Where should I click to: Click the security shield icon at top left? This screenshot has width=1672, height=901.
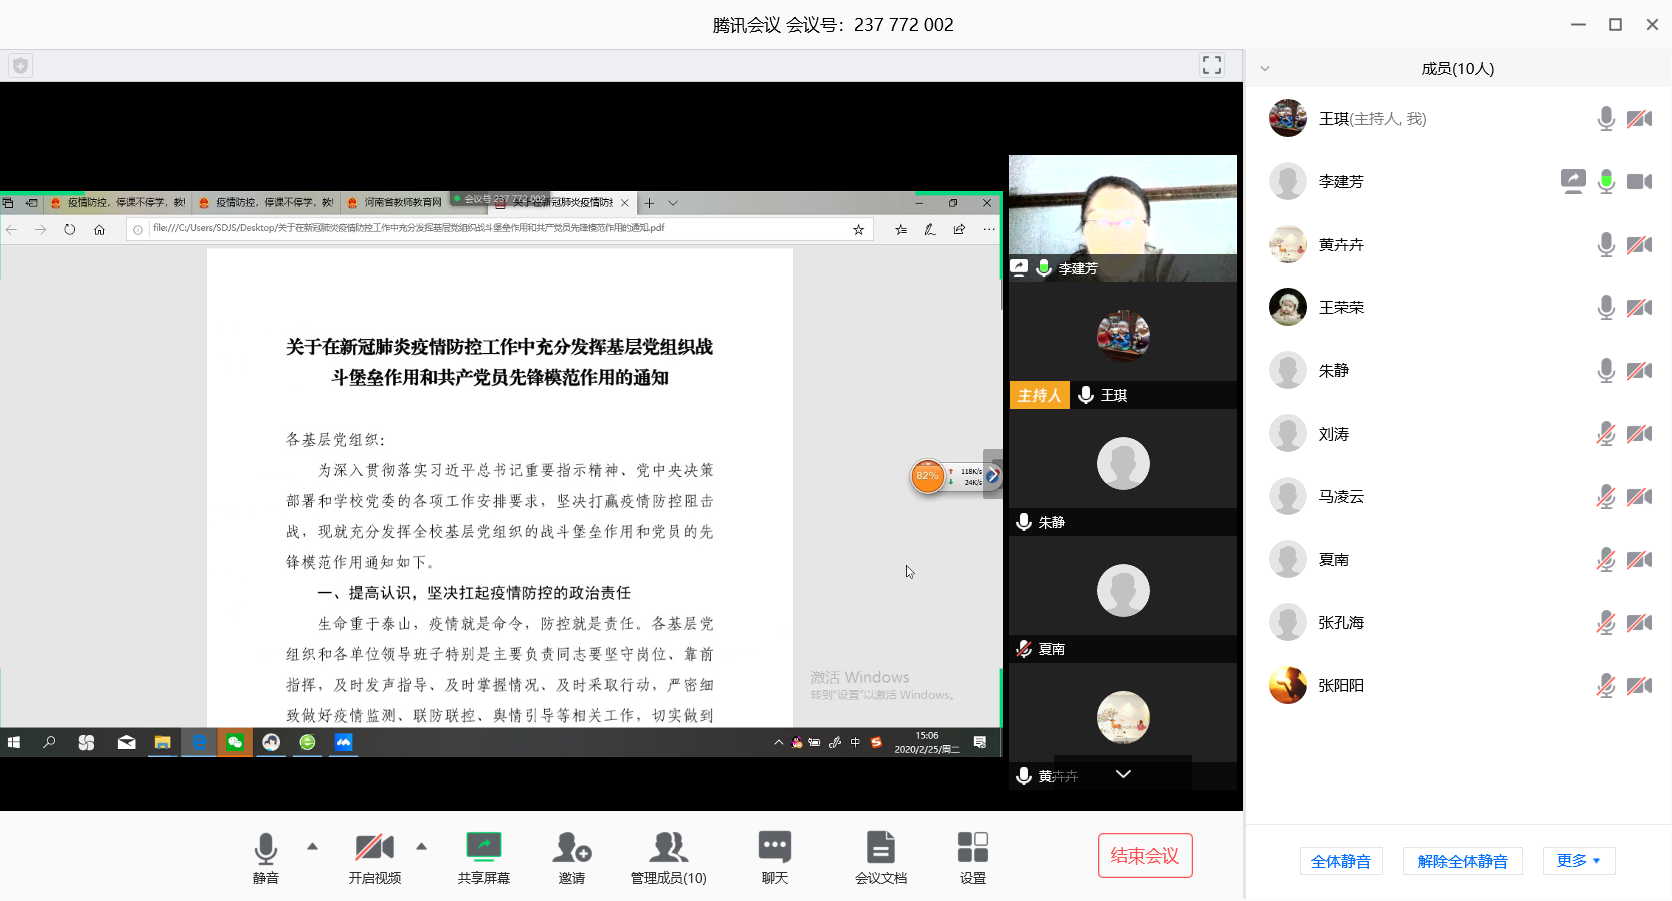point(20,66)
